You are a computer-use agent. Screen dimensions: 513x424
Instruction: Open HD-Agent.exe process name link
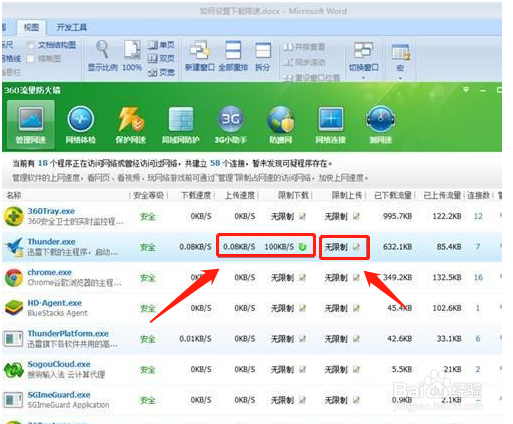coord(54,303)
